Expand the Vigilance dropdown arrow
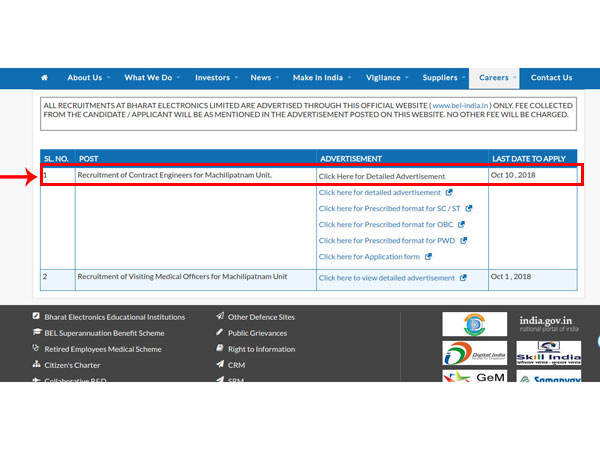Viewport: 600px width, 450px height. tap(407, 78)
